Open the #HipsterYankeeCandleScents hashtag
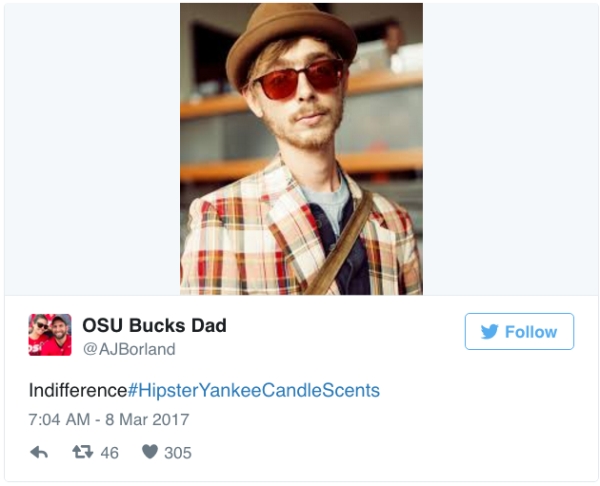600x486 pixels. click(x=254, y=390)
